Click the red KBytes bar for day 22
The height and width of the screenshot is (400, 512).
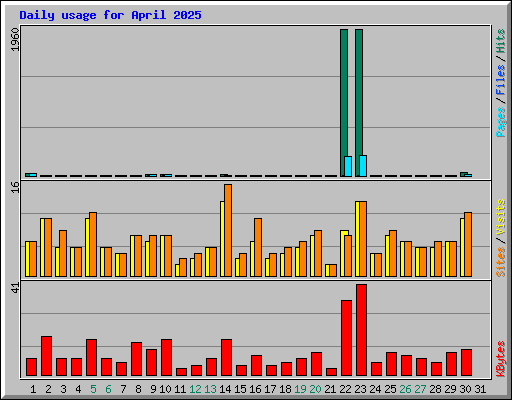(346, 338)
